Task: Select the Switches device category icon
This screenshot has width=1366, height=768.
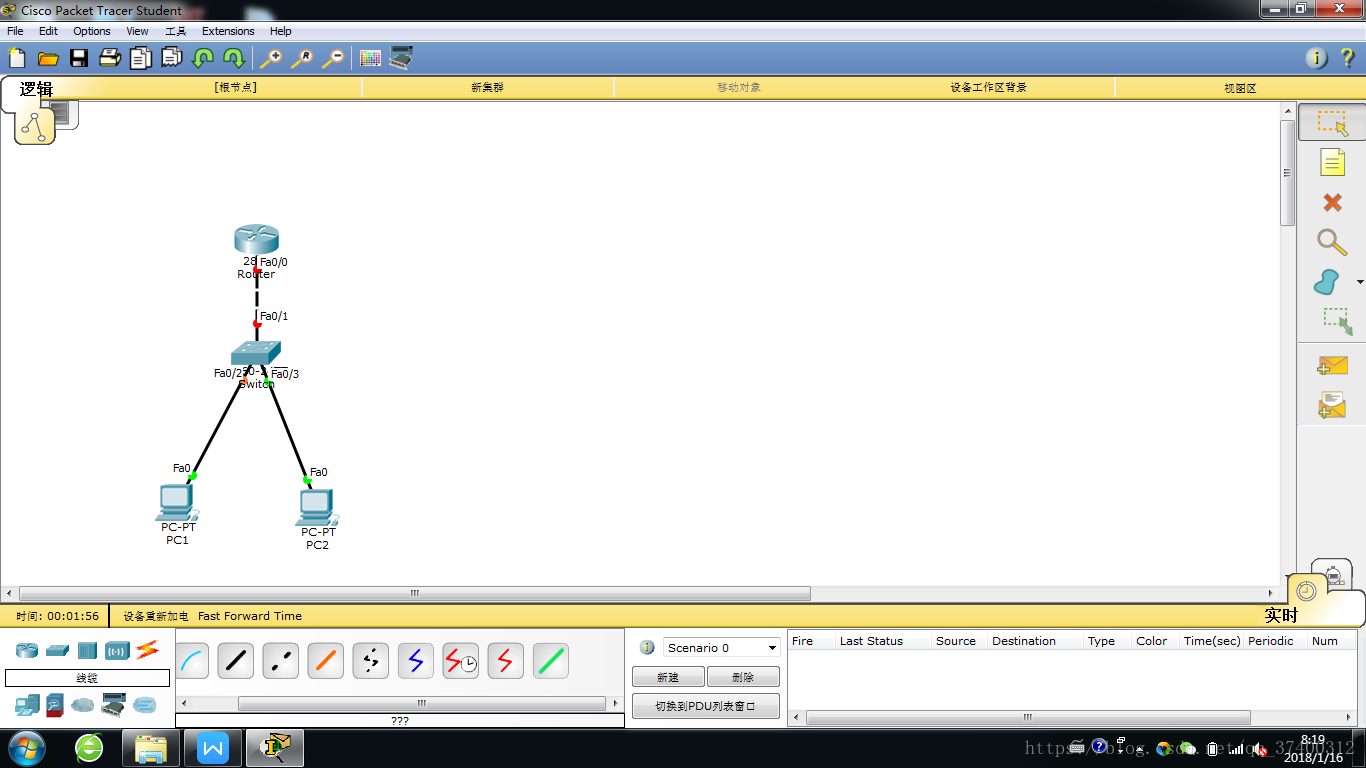Action: (57, 650)
